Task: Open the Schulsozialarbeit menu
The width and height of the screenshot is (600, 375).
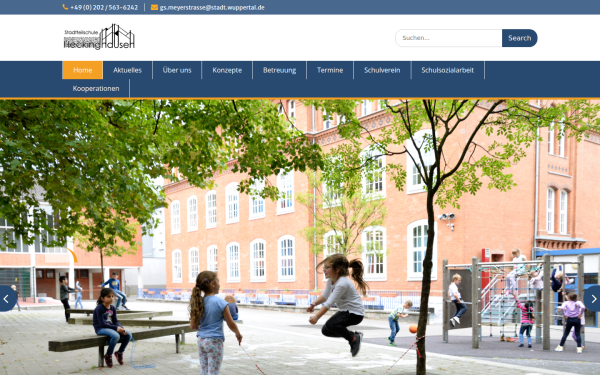Action: 448,70
